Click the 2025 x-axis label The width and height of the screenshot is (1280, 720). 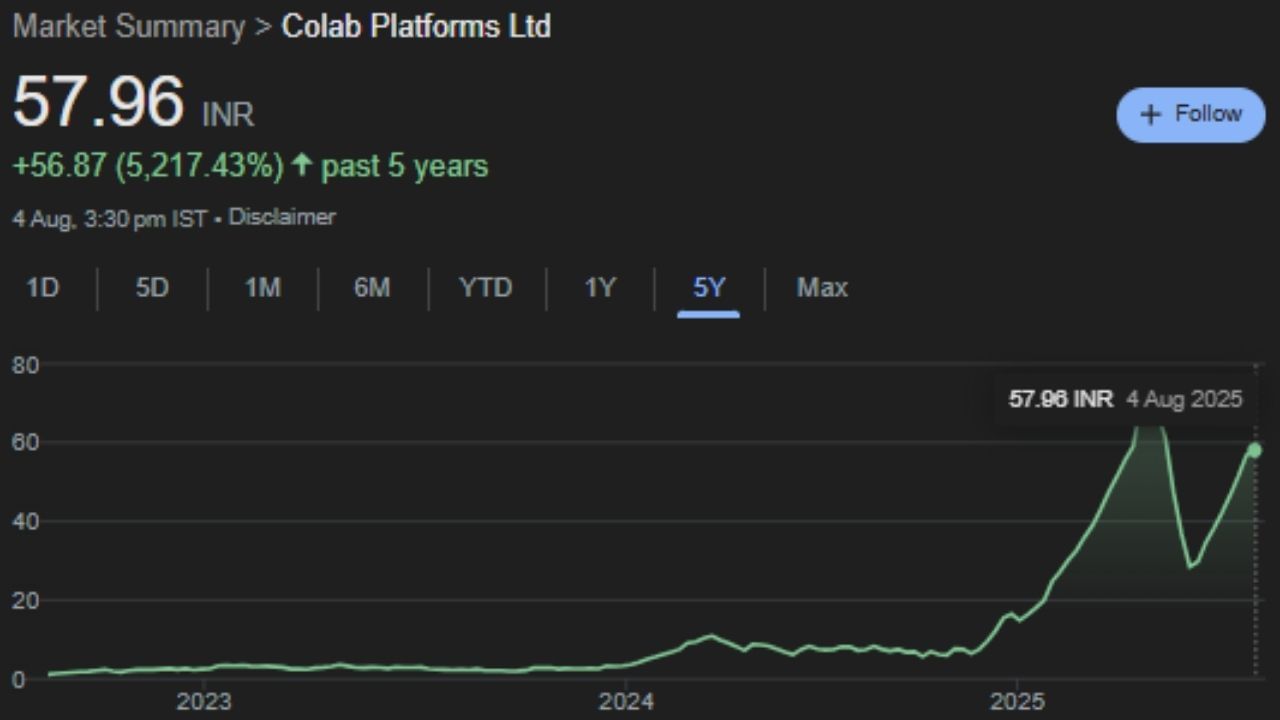(x=1017, y=699)
